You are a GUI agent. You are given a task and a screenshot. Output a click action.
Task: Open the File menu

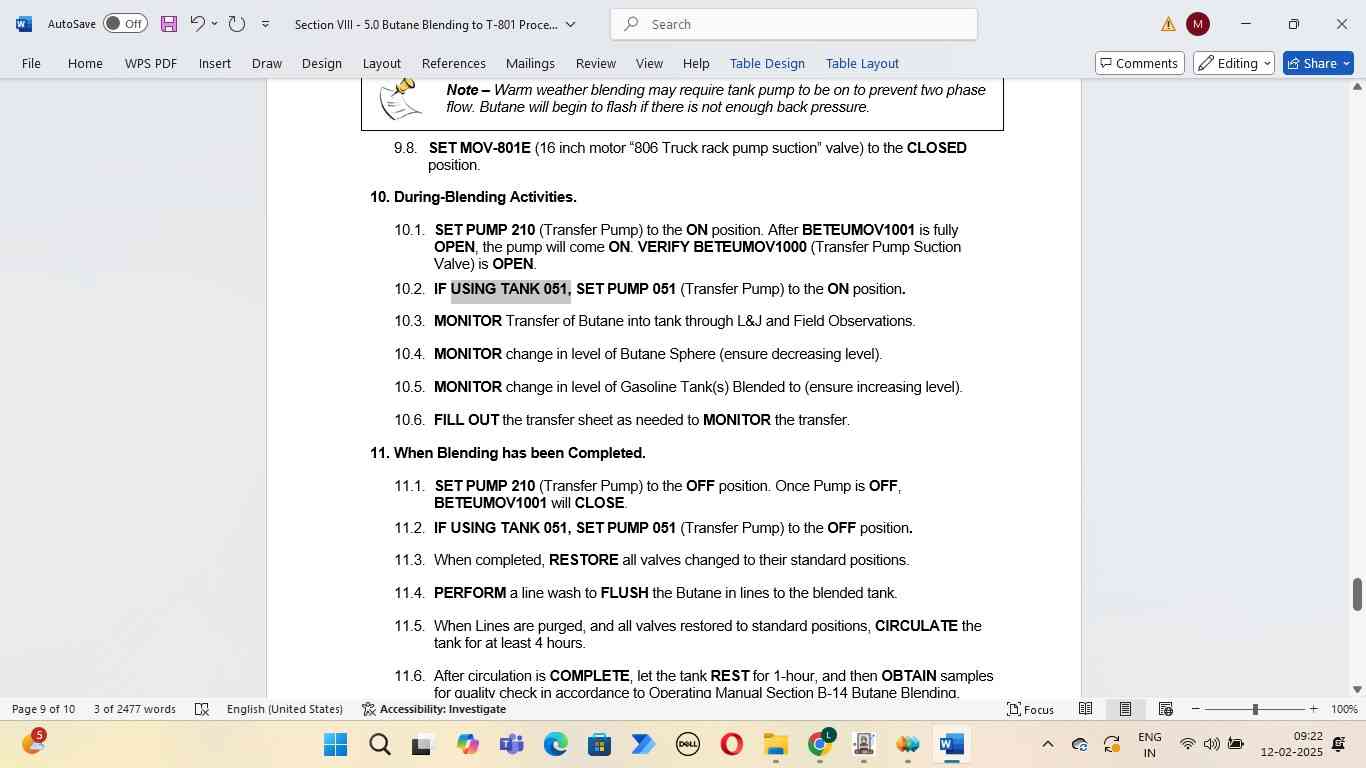31,63
